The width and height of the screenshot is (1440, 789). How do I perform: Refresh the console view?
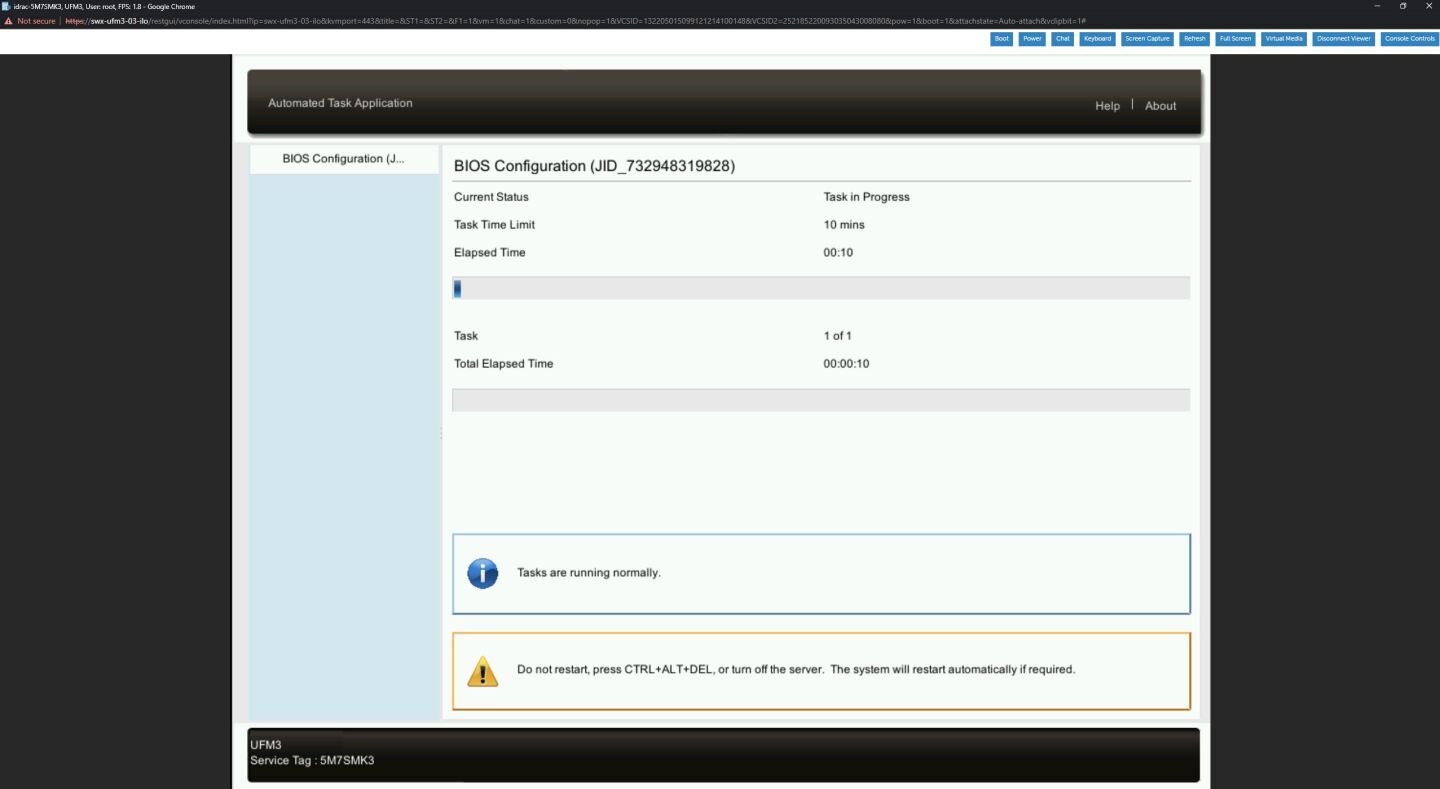click(1194, 39)
